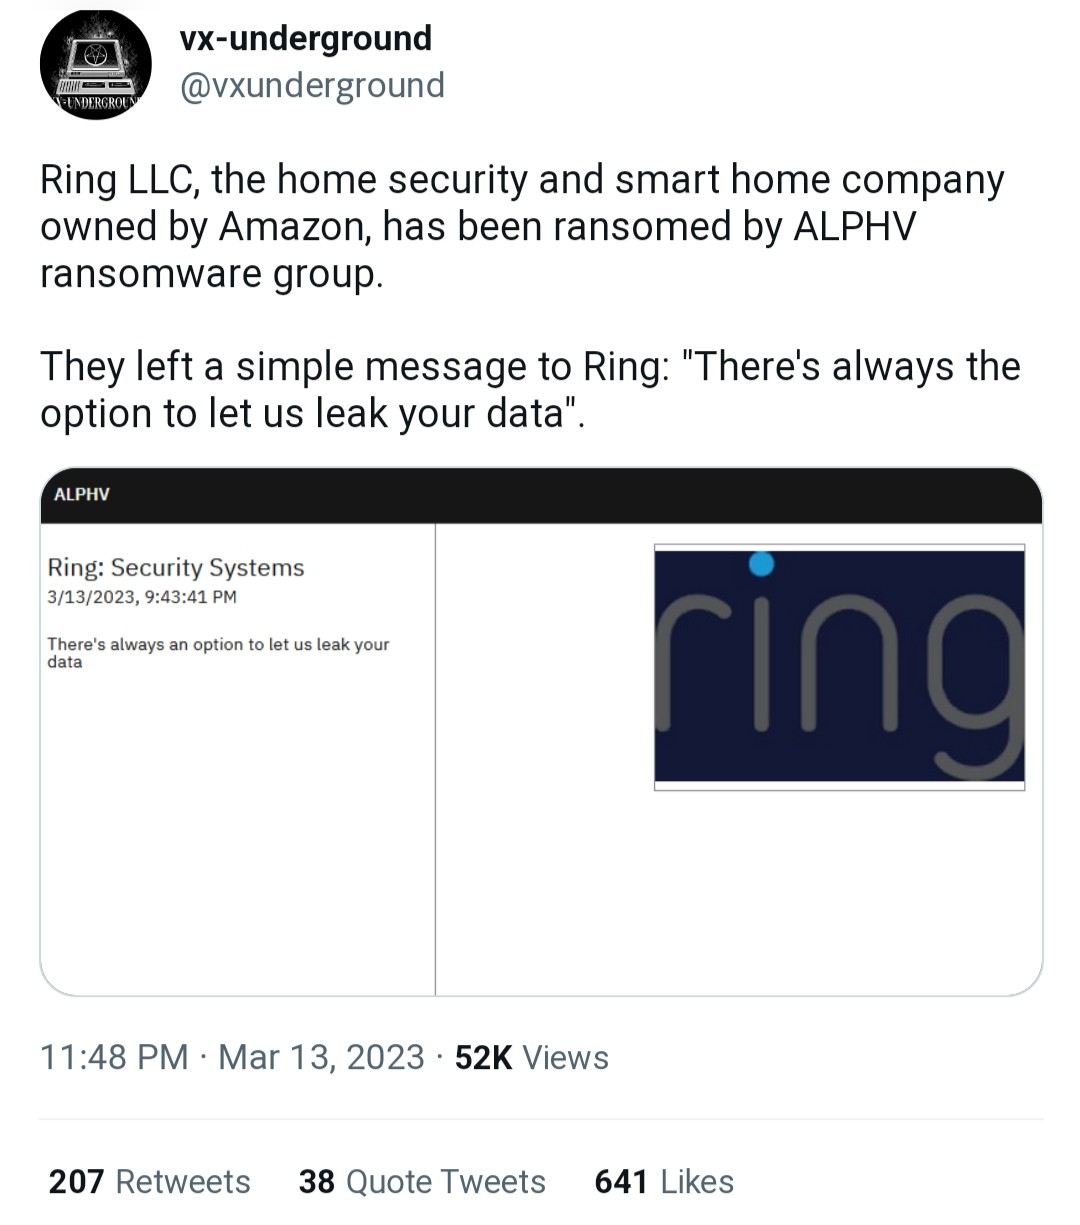Open the @vxunderground handle link
This screenshot has height=1225, width=1080.
[312, 86]
